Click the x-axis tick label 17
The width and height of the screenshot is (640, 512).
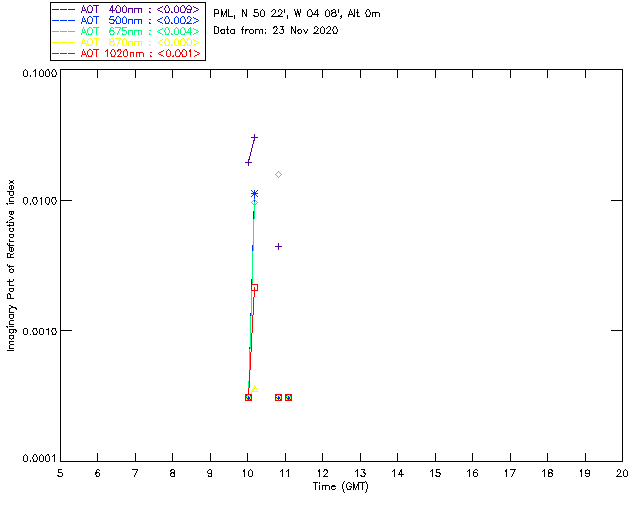point(510,474)
